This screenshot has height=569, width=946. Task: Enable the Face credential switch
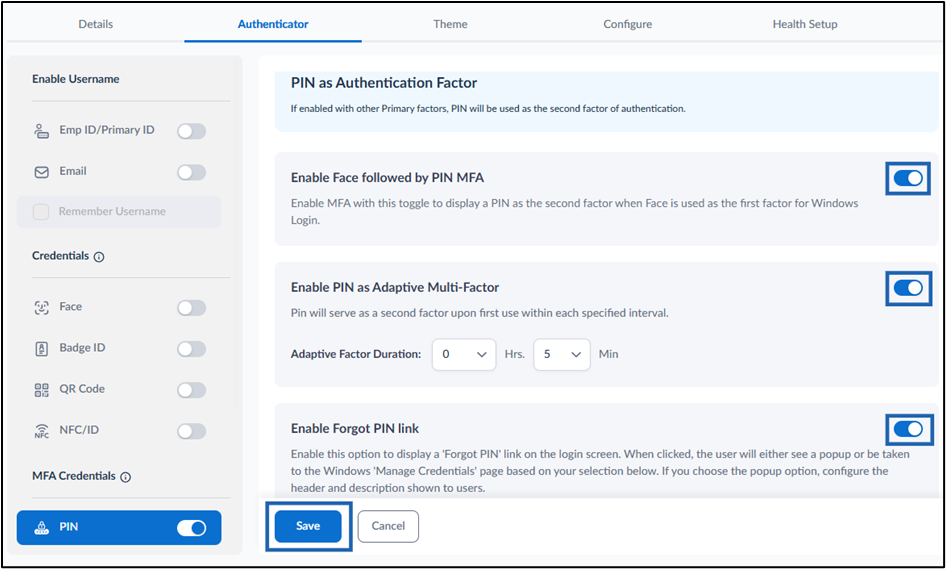tap(191, 308)
